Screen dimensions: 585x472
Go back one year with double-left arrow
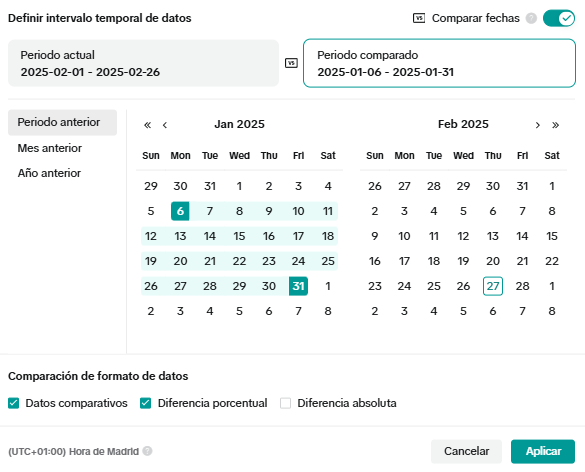pos(147,125)
